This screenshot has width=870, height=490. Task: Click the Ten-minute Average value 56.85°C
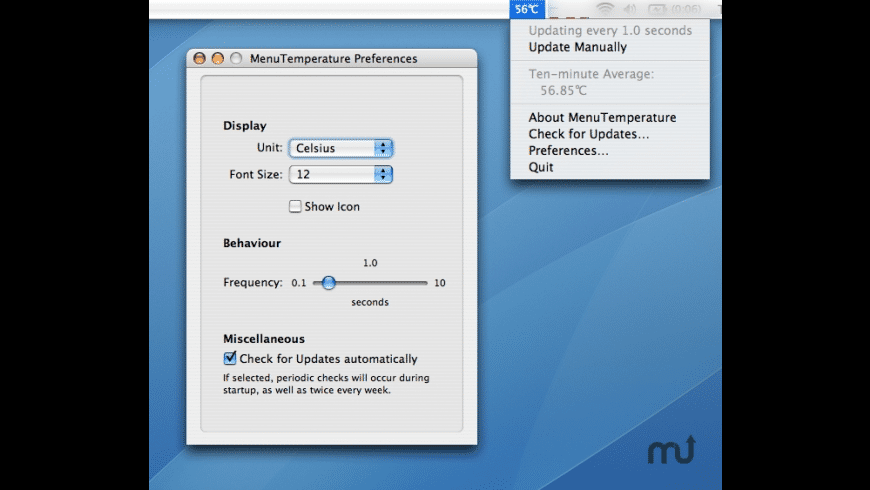pos(563,90)
